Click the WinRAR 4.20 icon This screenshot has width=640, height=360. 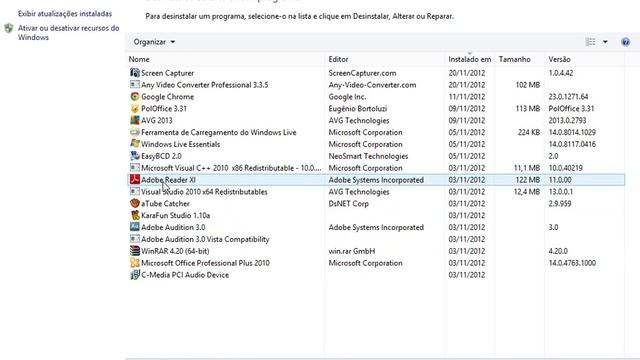coord(135,250)
